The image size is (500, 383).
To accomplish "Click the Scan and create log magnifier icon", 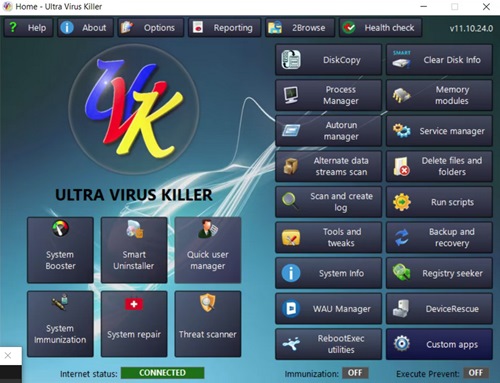I will [x=290, y=201].
